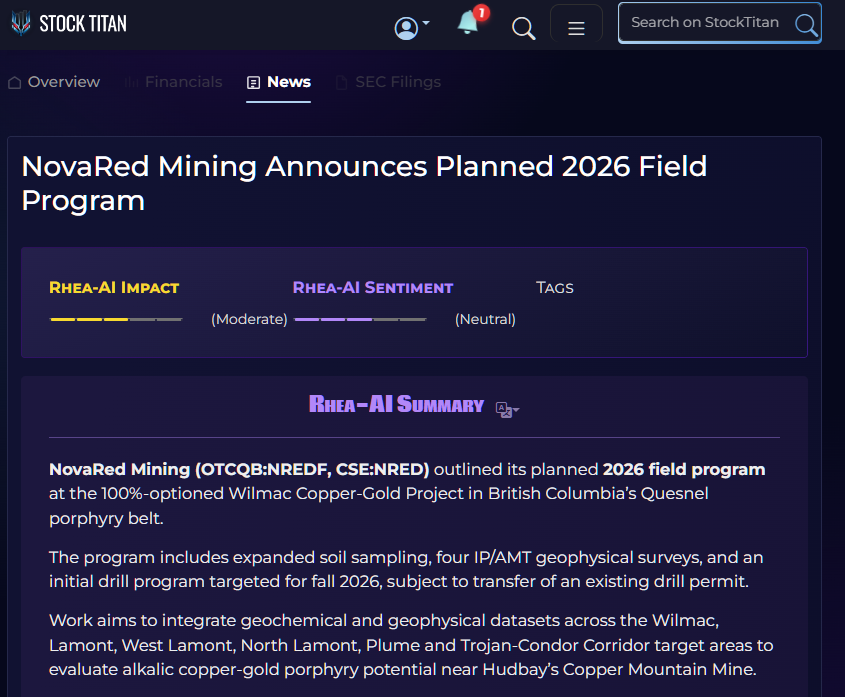This screenshot has height=697, width=845.
Task: Click the Rhea-AI Summary heading
Action: (396, 404)
